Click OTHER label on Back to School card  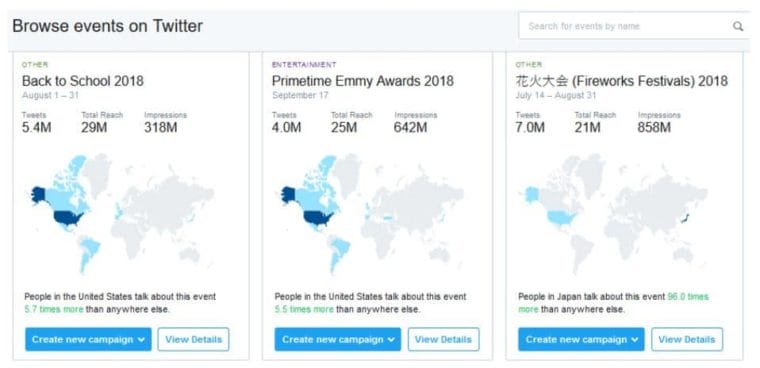[x=35, y=64]
